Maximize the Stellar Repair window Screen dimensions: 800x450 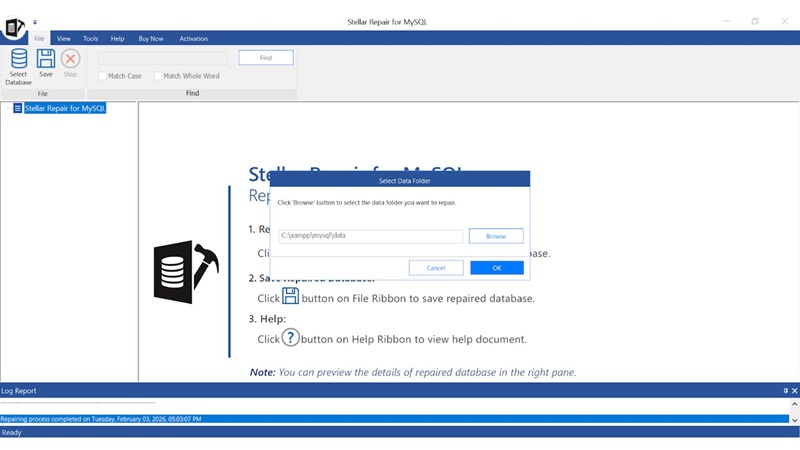pyautogui.click(x=755, y=21)
